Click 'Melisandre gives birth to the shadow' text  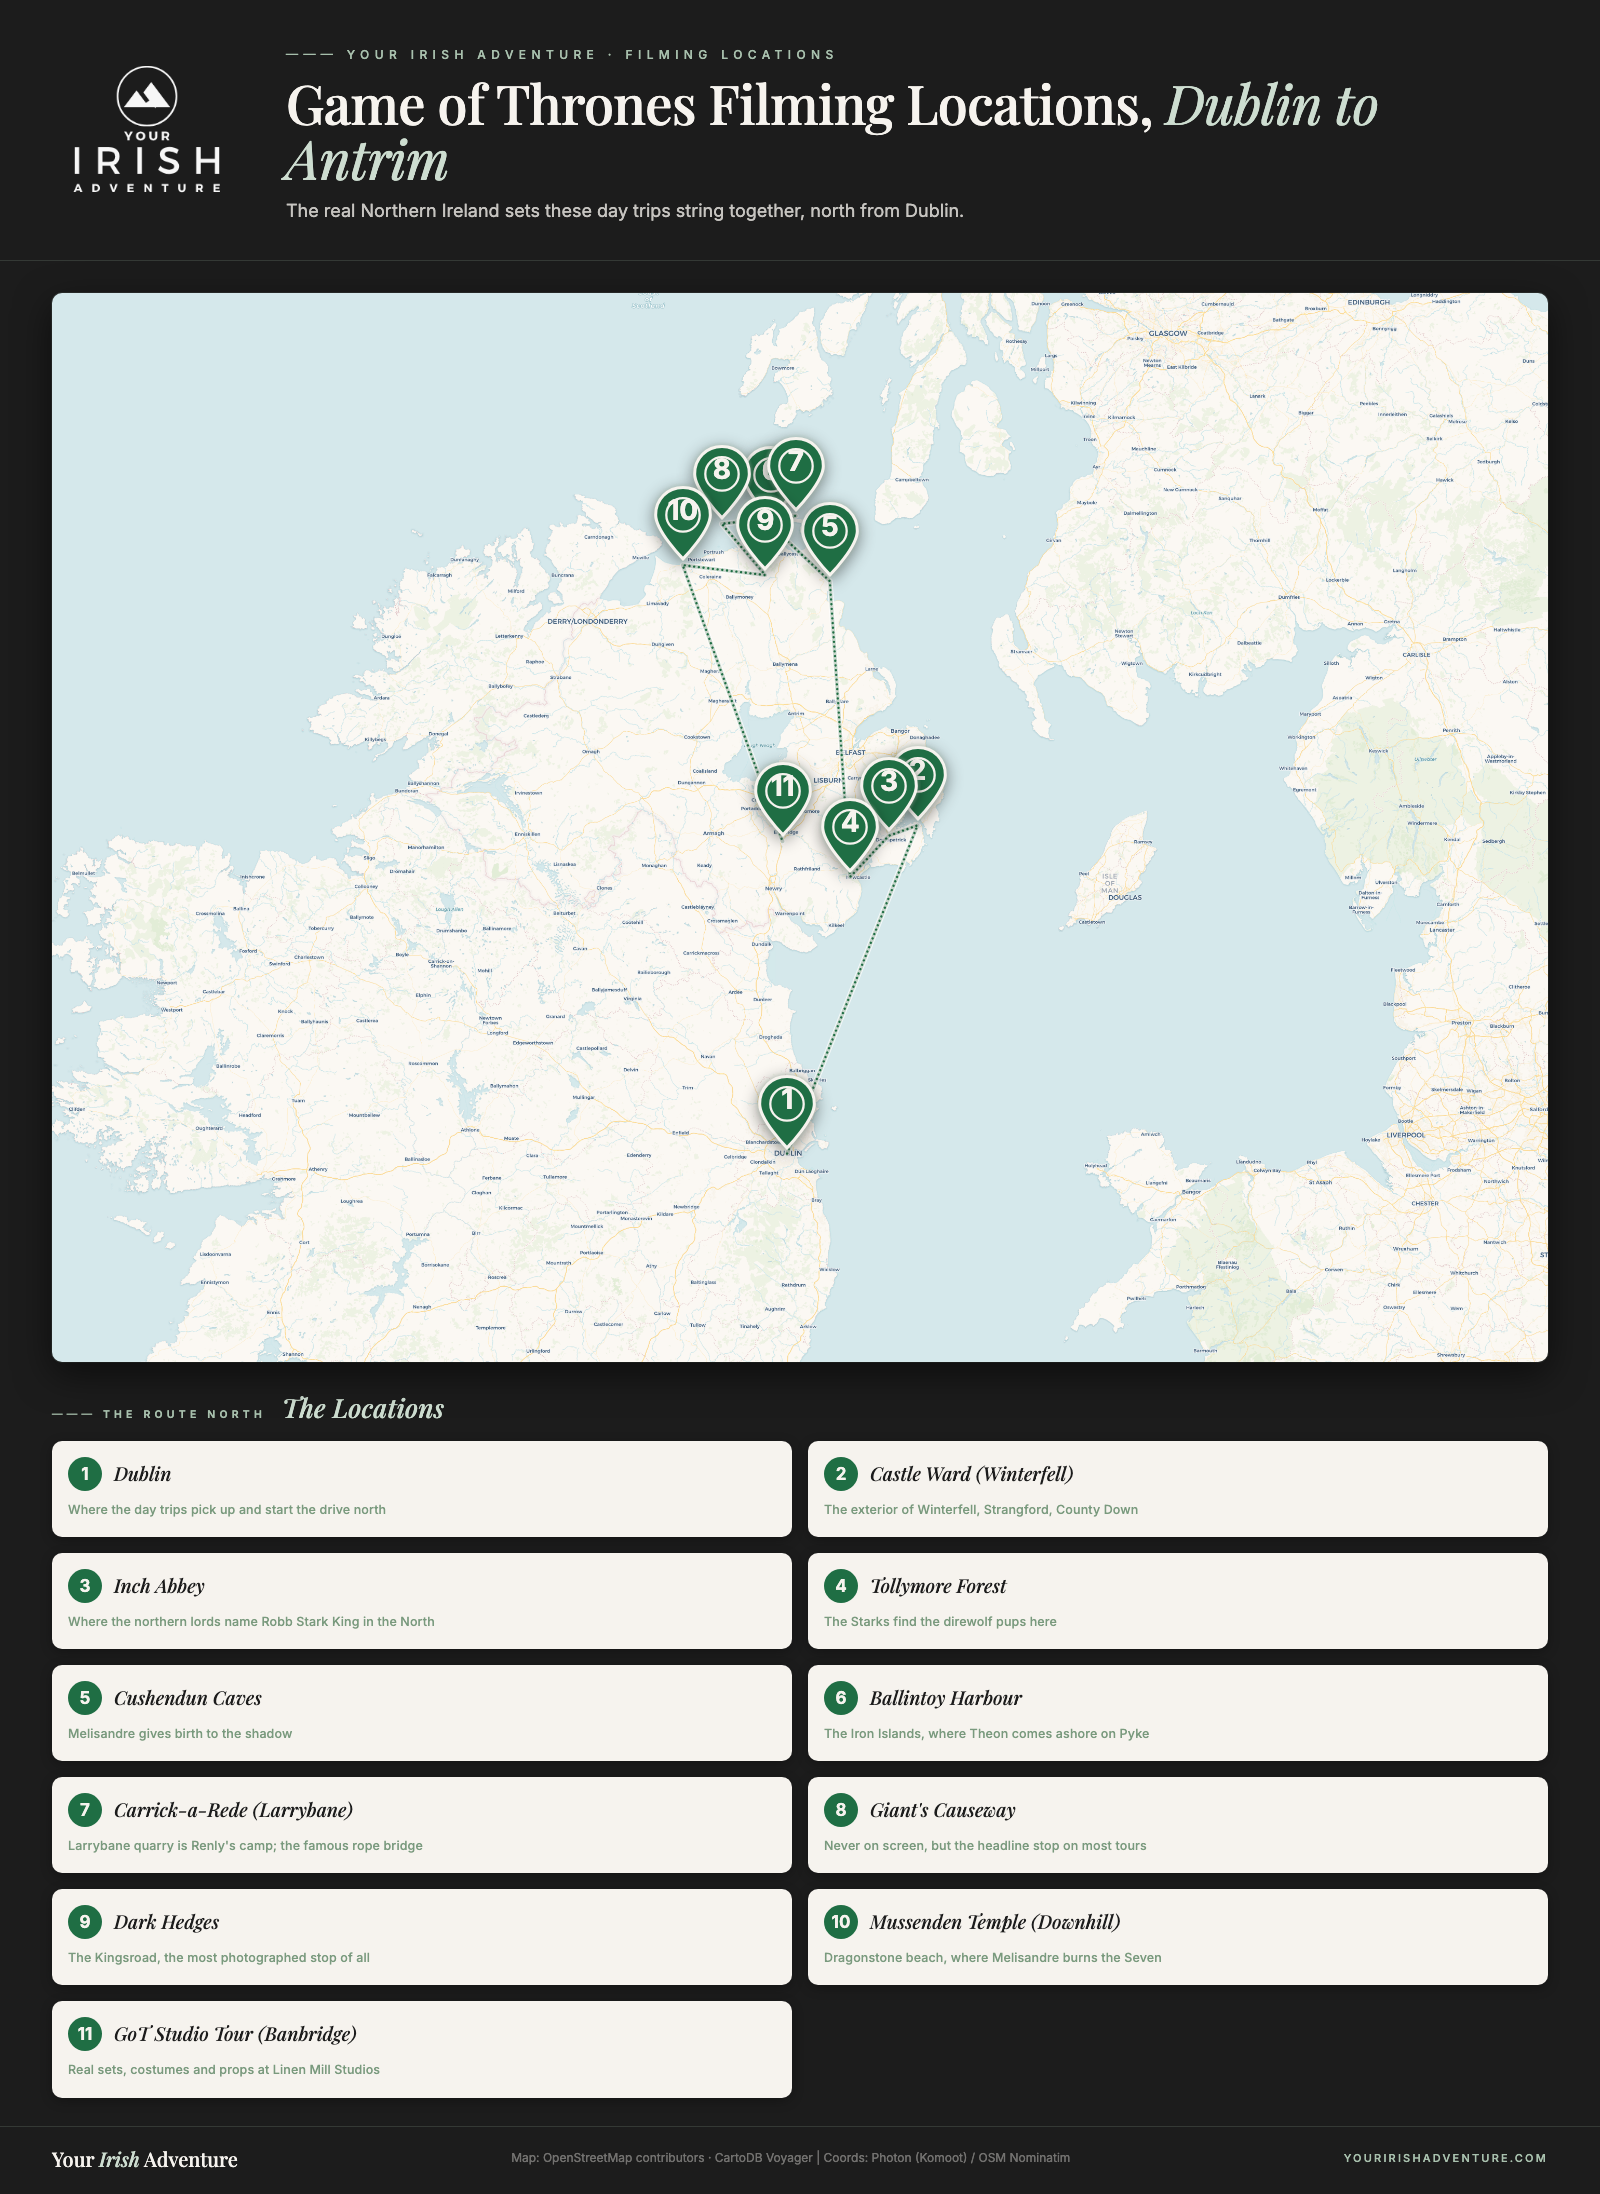(180, 1734)
